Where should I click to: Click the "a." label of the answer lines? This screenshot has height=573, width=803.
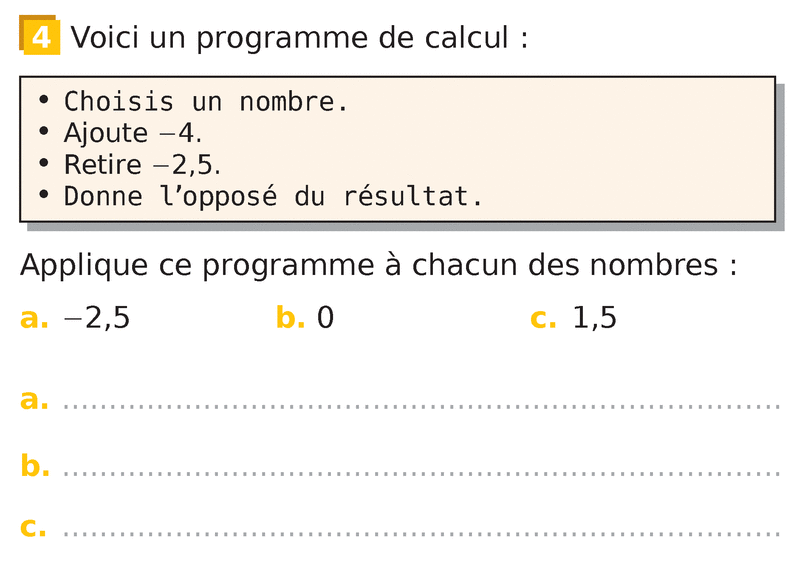pos(34,400)
